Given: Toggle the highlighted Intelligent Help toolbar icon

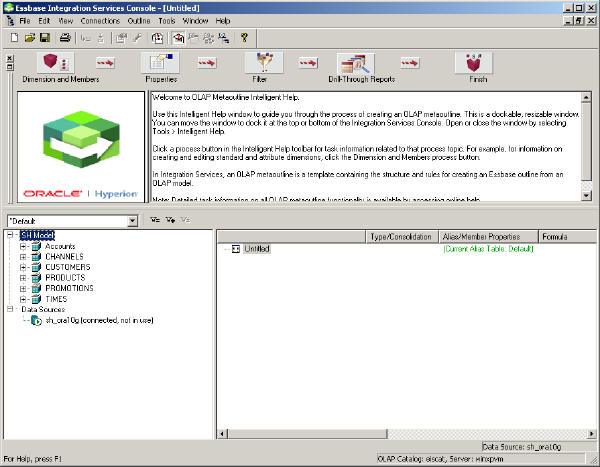Looking at the screenshot, I should click(x=178, y=38).
